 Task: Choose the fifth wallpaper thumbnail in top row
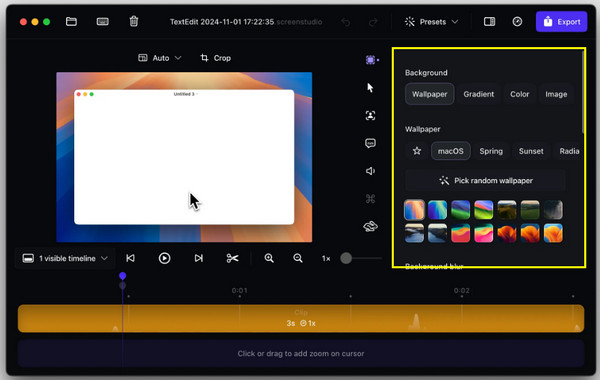(x=507, y=210)
